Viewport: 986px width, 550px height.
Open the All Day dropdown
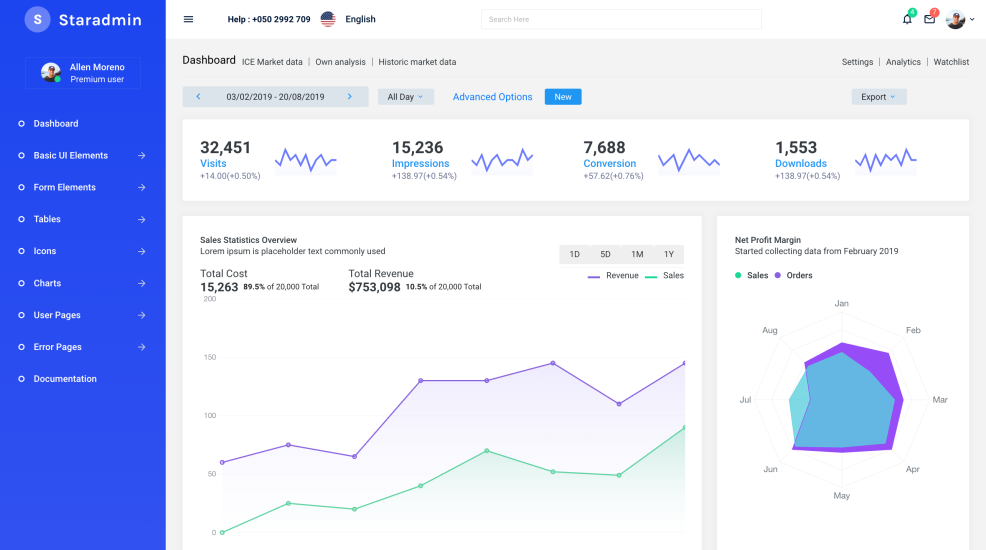click(x=405, y=97)
